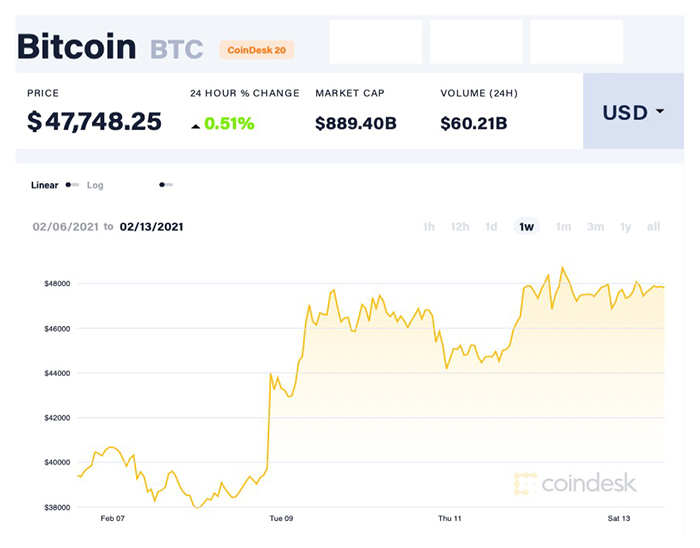Select the 1w time range
The height and width of the screenshot is (548, 700).
[x=526, y=227]
